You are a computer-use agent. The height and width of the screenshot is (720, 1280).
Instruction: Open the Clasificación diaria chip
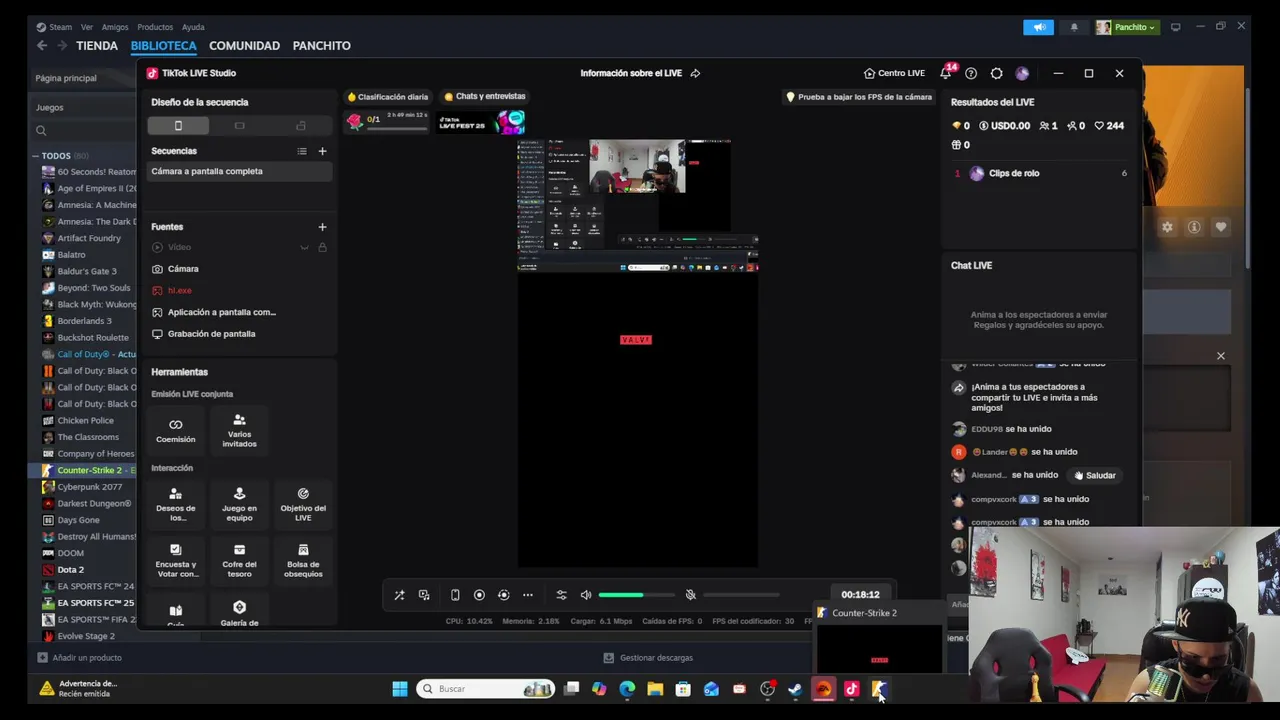click(387, 97)
